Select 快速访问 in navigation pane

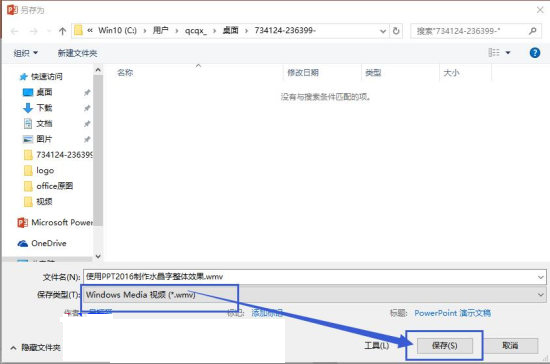tap(47, 76)
